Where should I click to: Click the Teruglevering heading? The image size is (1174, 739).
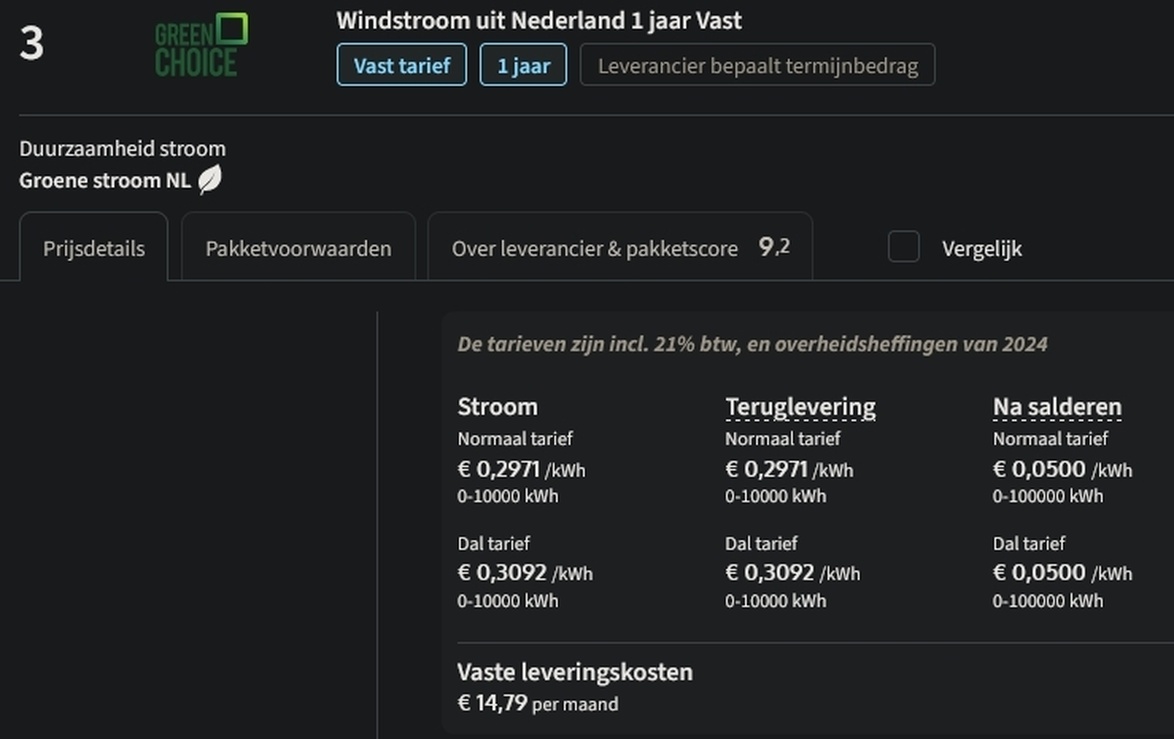800,407
